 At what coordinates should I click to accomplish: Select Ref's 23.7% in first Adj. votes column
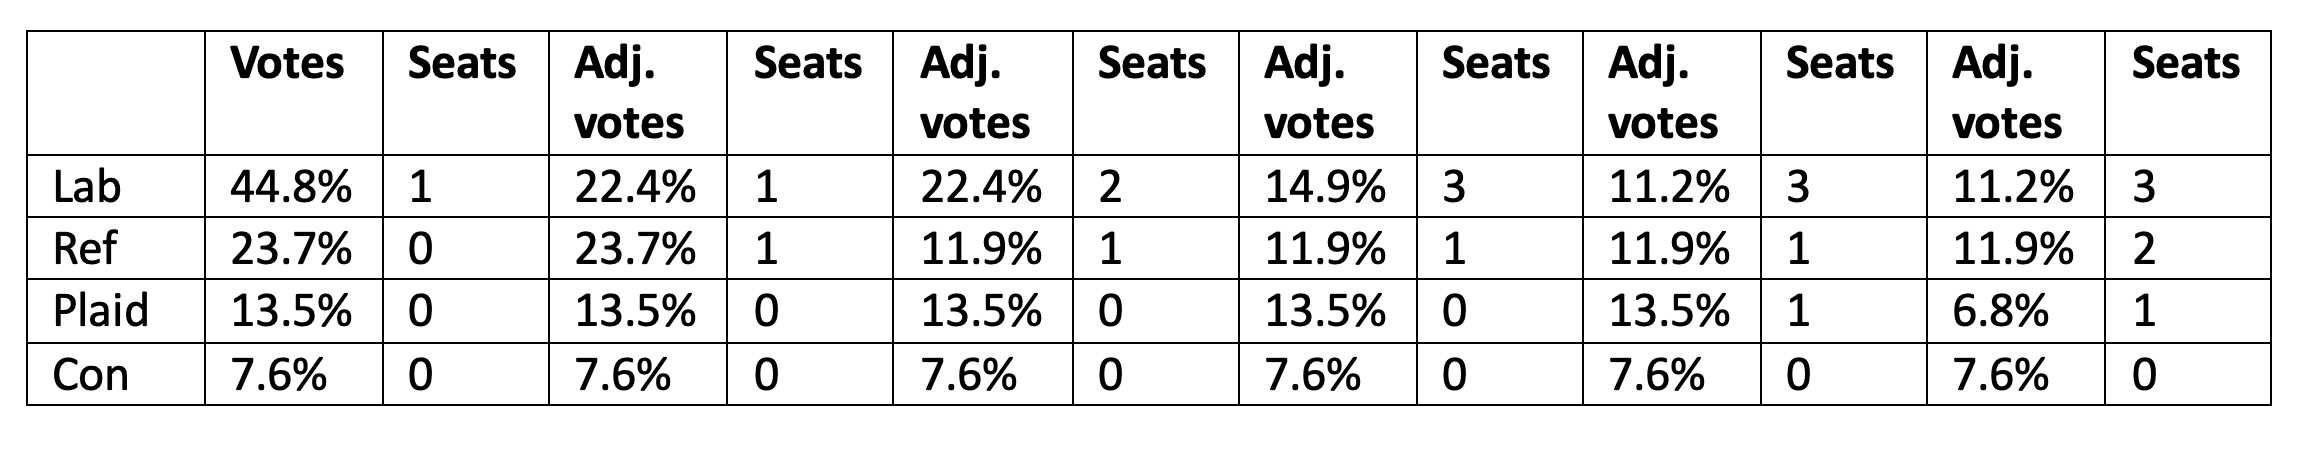635,249
